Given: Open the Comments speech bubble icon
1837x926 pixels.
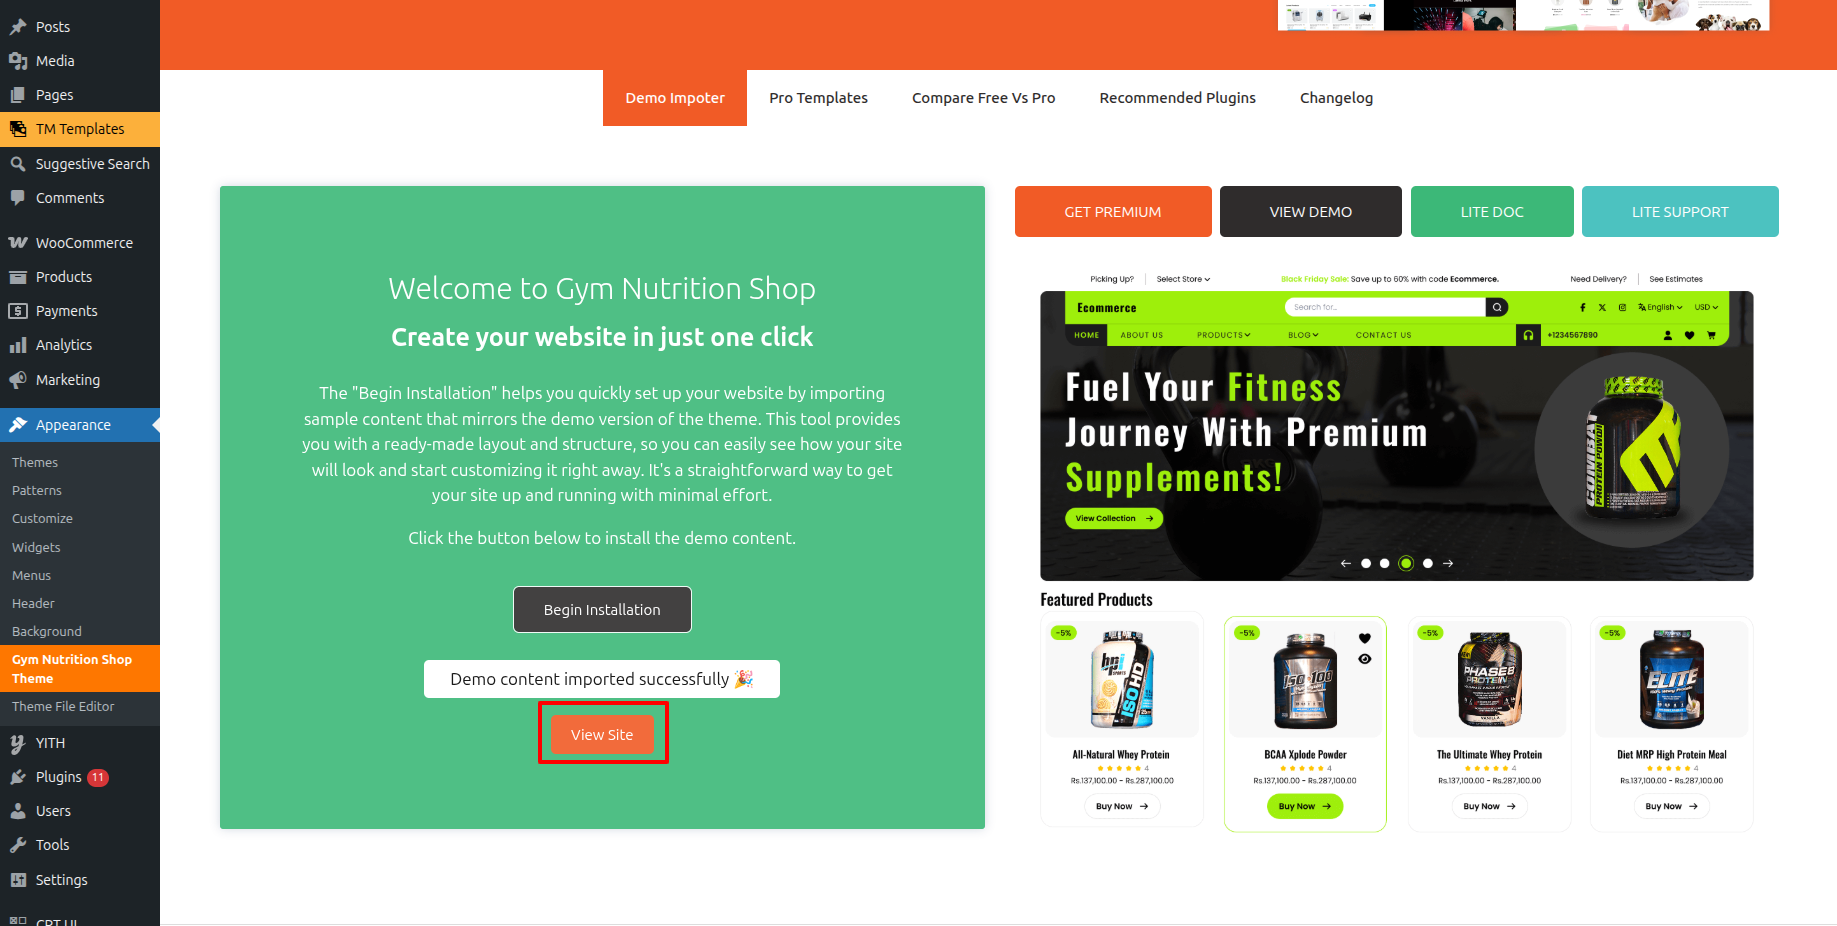Looking at the screenshot, I should pos(18,198).
